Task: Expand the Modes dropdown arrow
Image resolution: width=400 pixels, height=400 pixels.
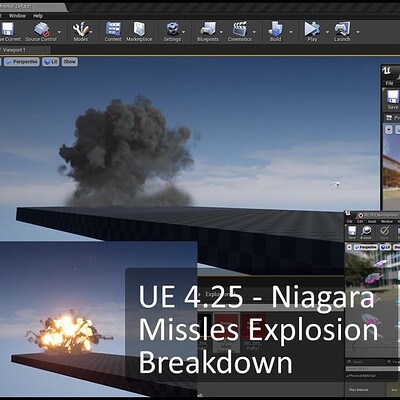Action: point(91,32)
